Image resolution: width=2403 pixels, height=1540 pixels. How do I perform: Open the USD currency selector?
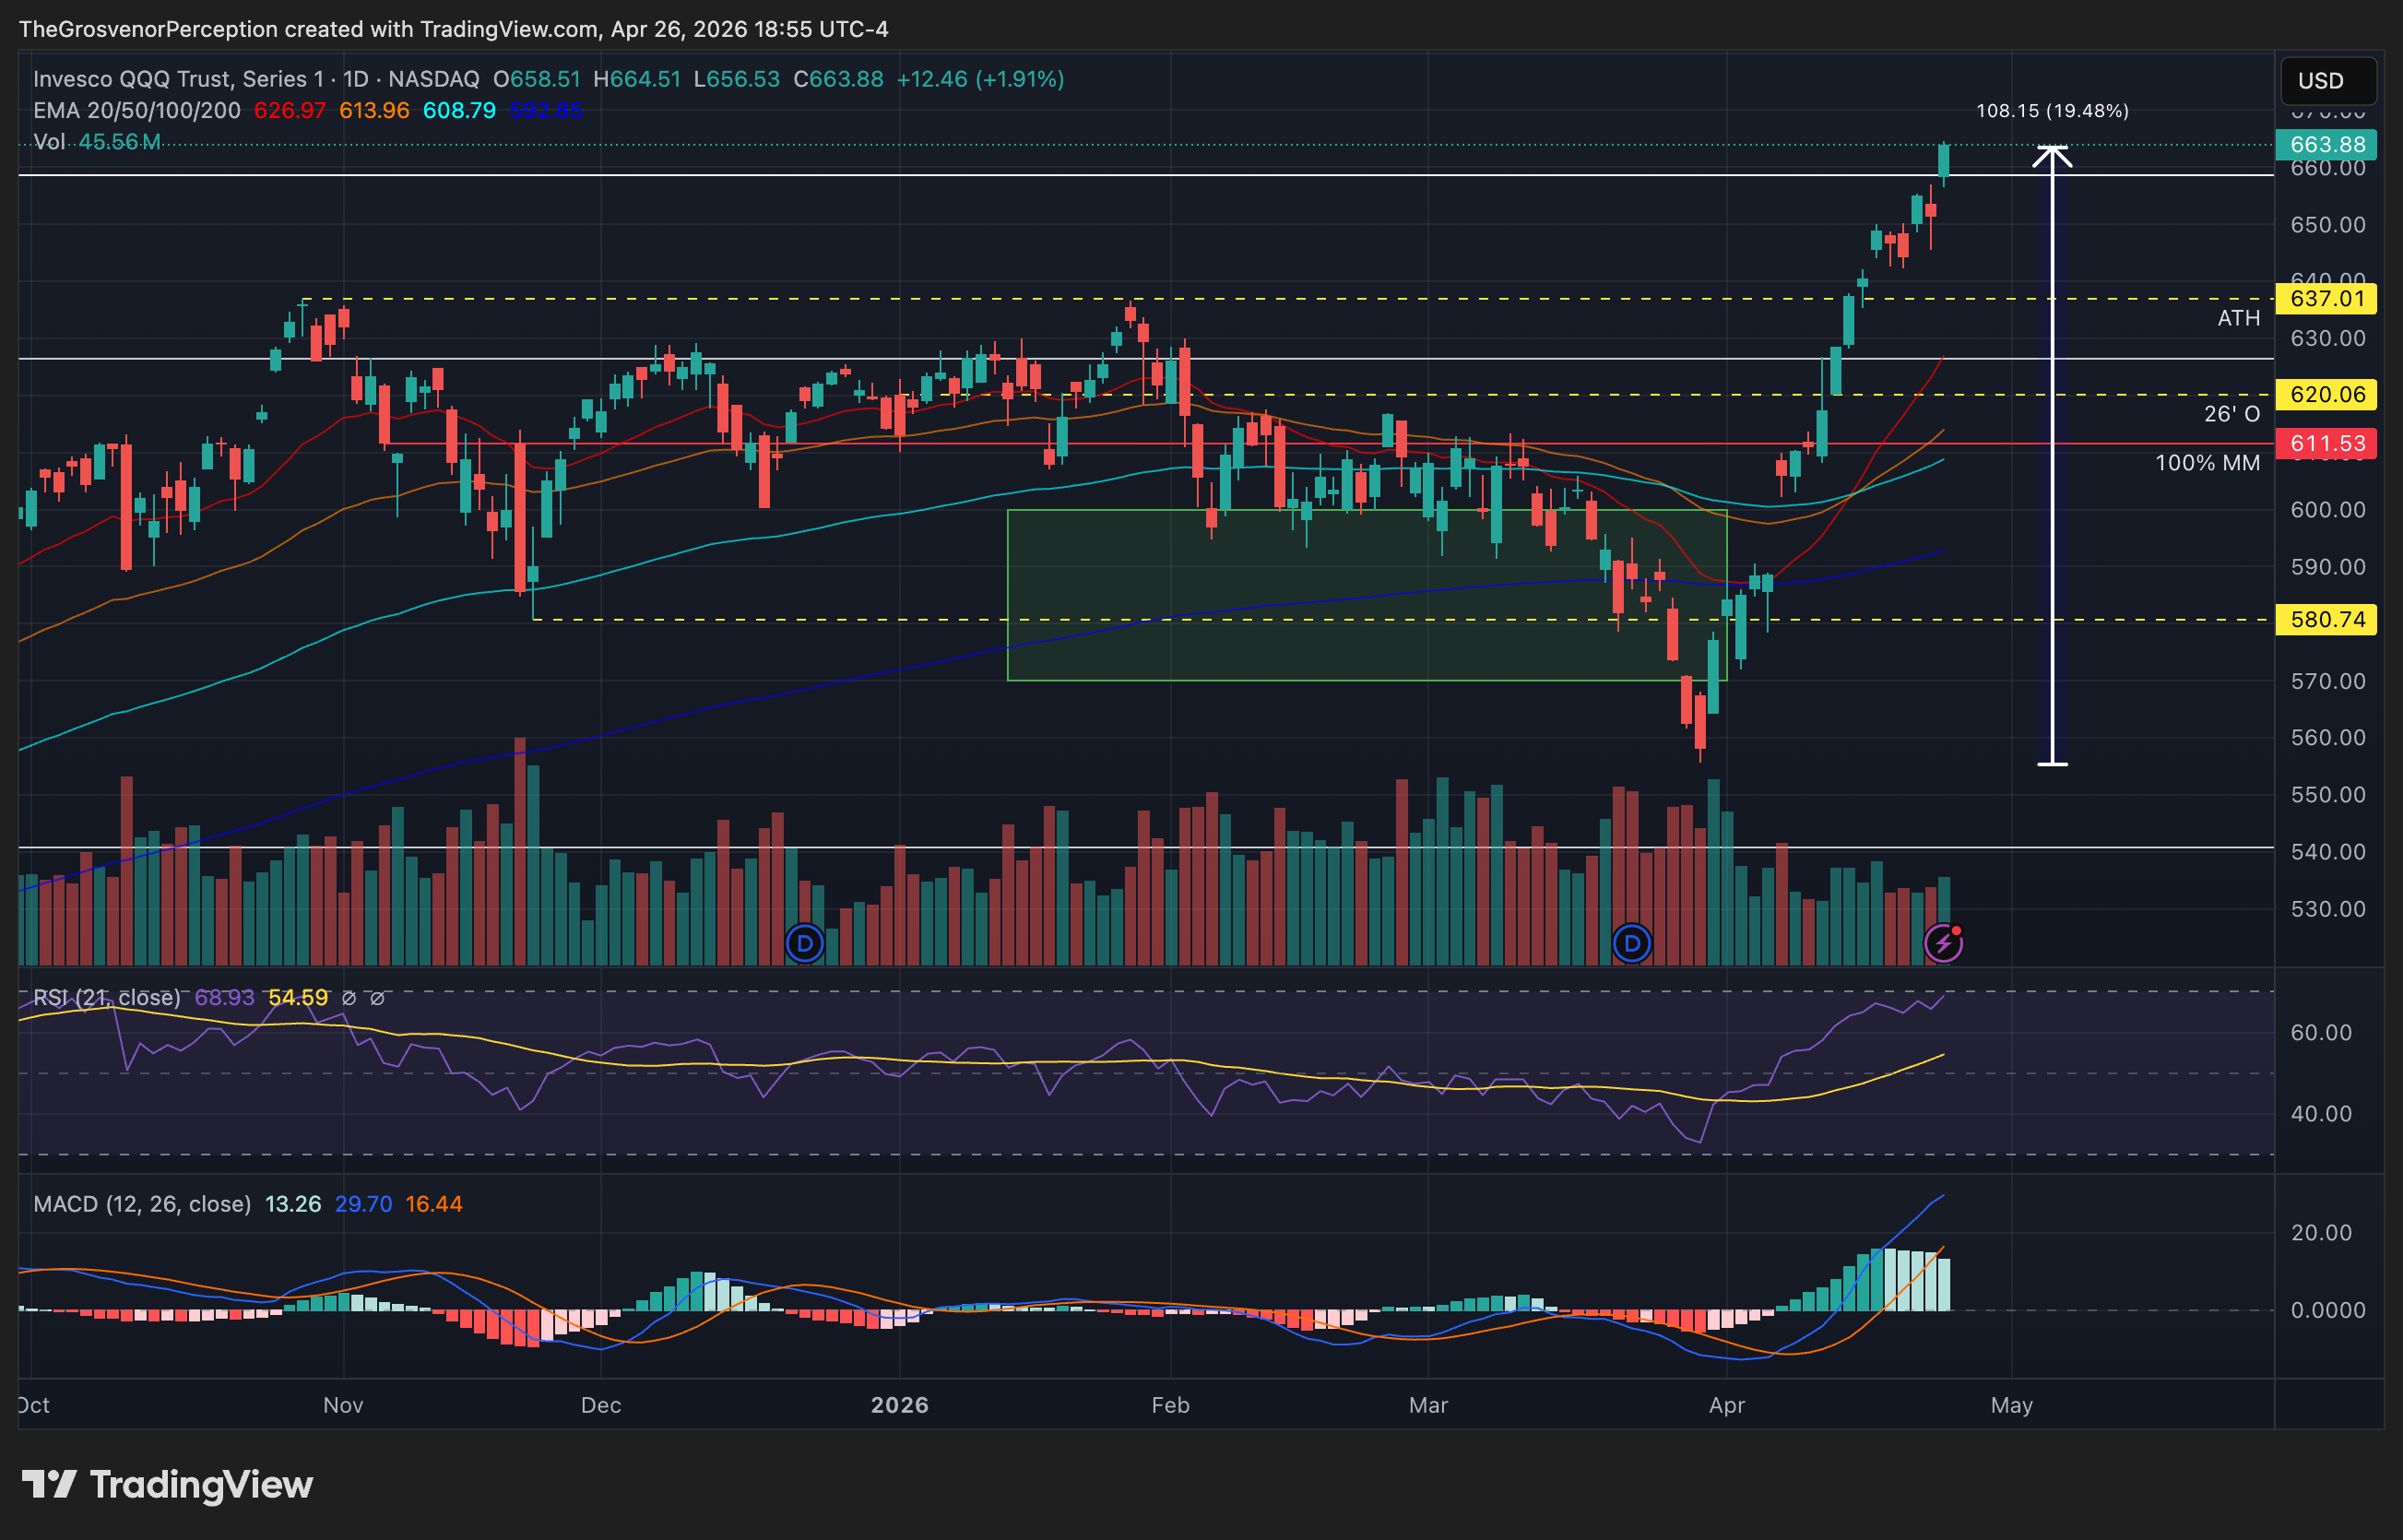tap(2327, 81)
